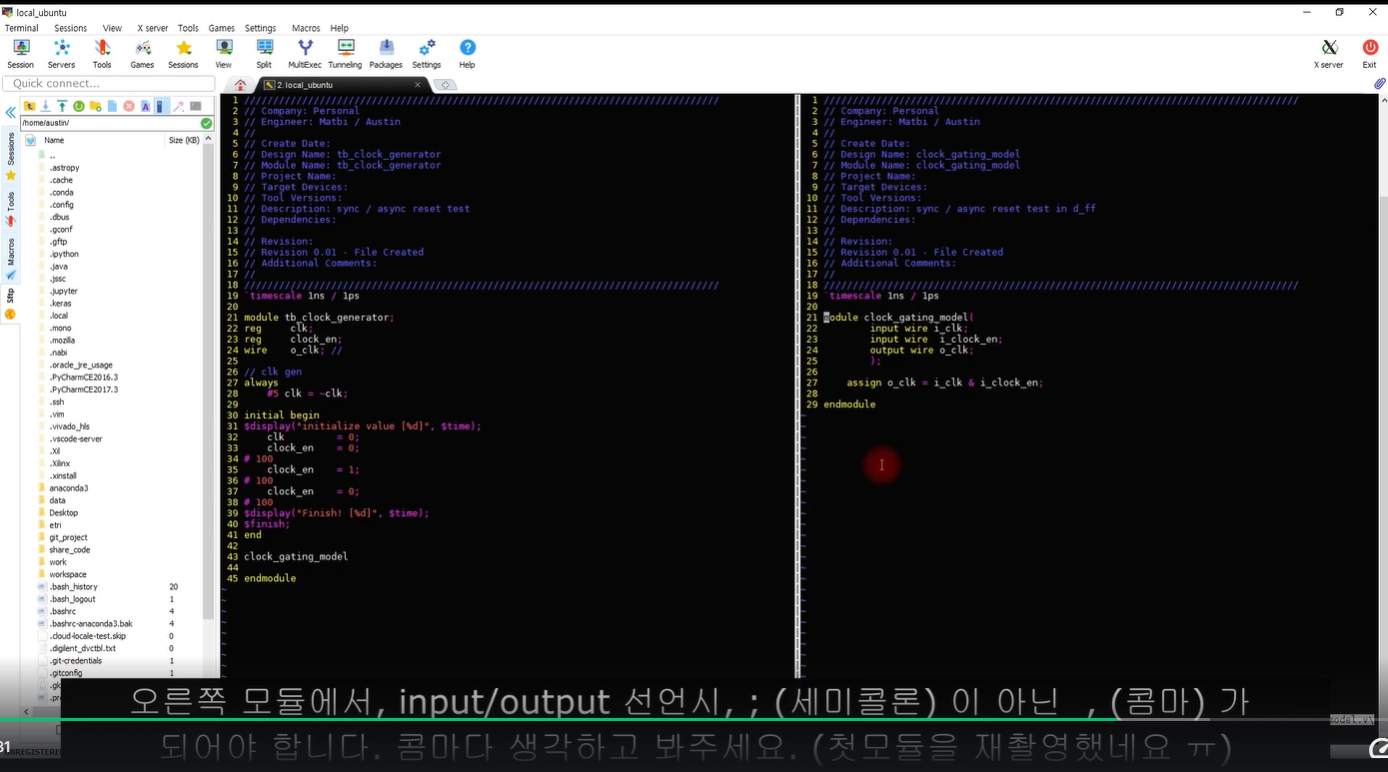The image size is (1388, 772).
Task: Open the git_project folder
Action: click(68, 537)
